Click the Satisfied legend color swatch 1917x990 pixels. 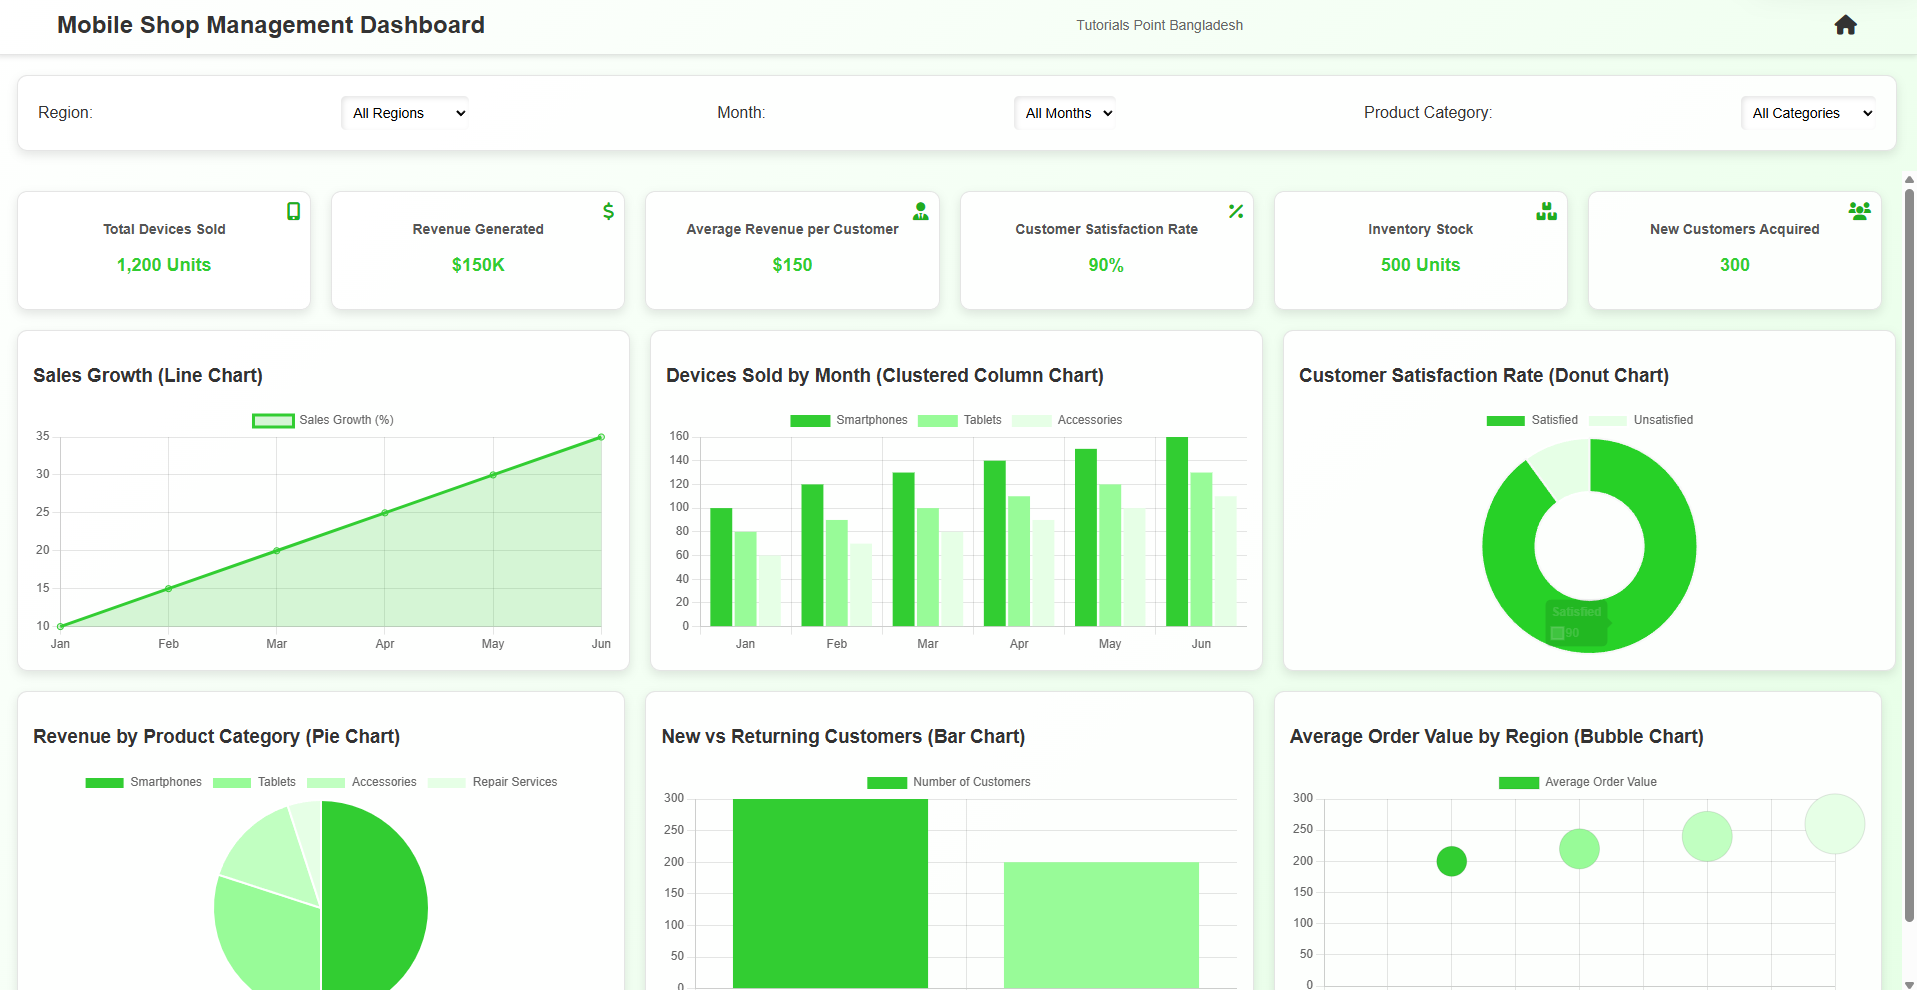coord(1505,421)
